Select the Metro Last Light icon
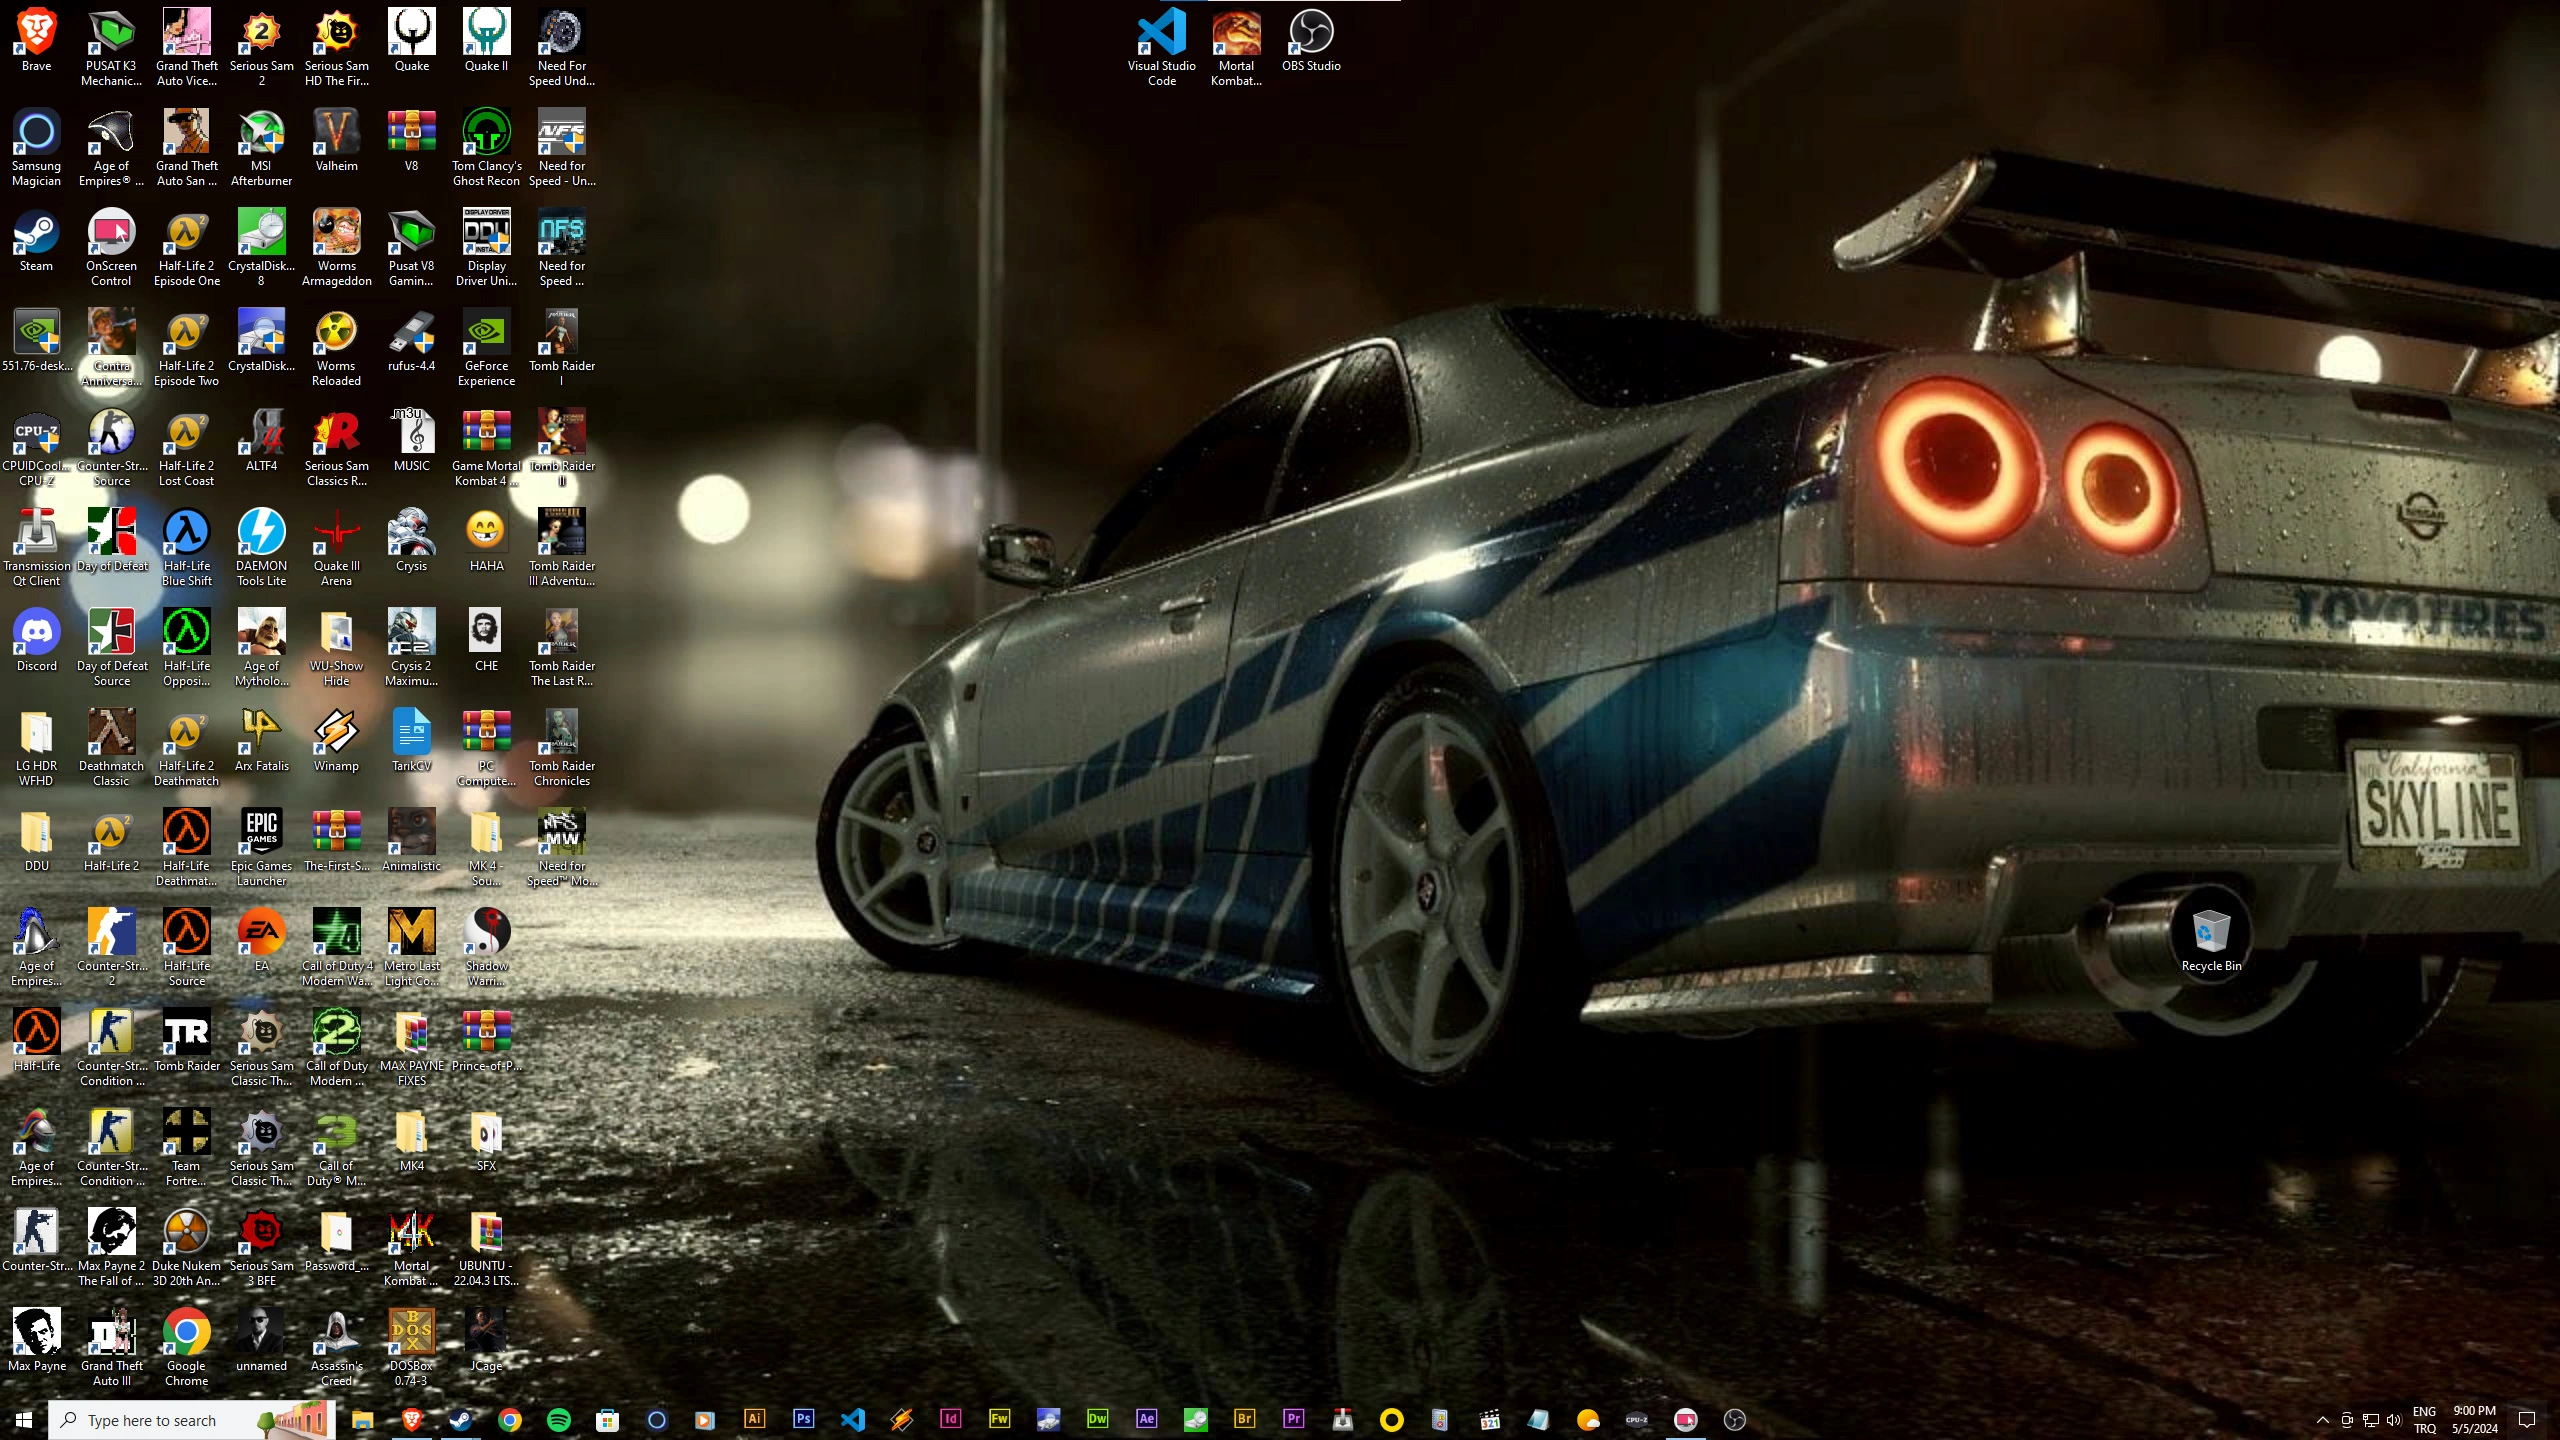This screenshot has height=1440, width=2560. pos(411,947)
